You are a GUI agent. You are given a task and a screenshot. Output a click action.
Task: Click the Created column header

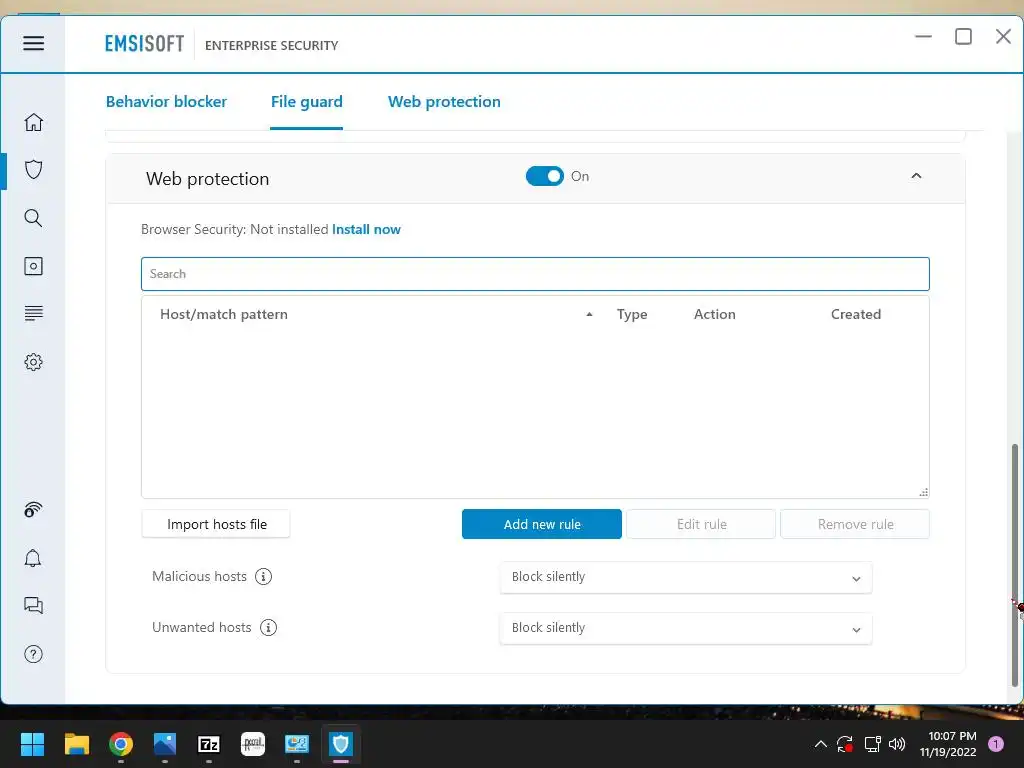(856, 314)
